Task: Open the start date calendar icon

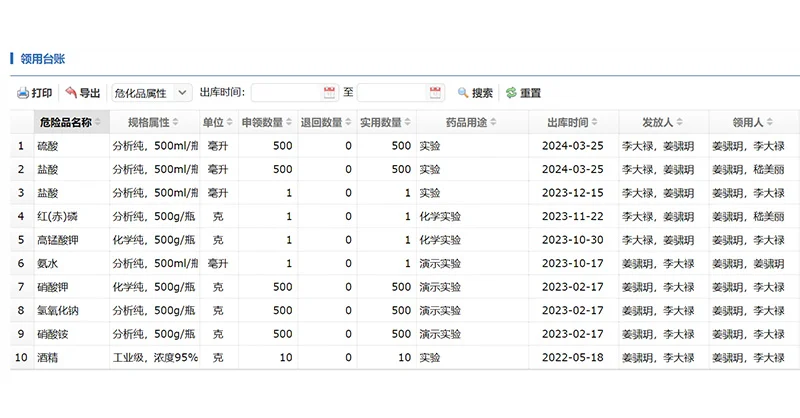Action: click(x=329, y=93)
